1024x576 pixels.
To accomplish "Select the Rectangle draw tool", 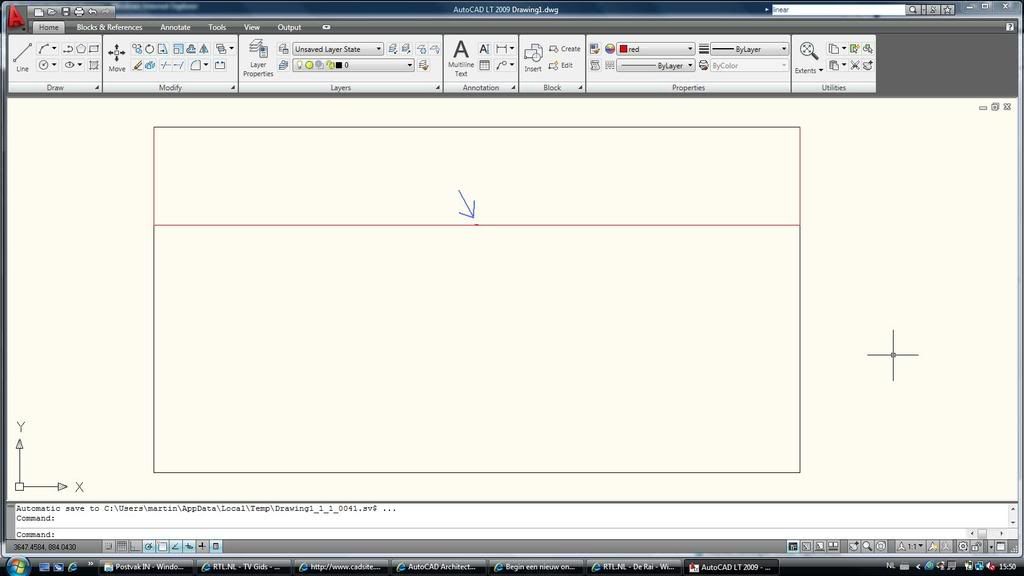I will point(94,49).
